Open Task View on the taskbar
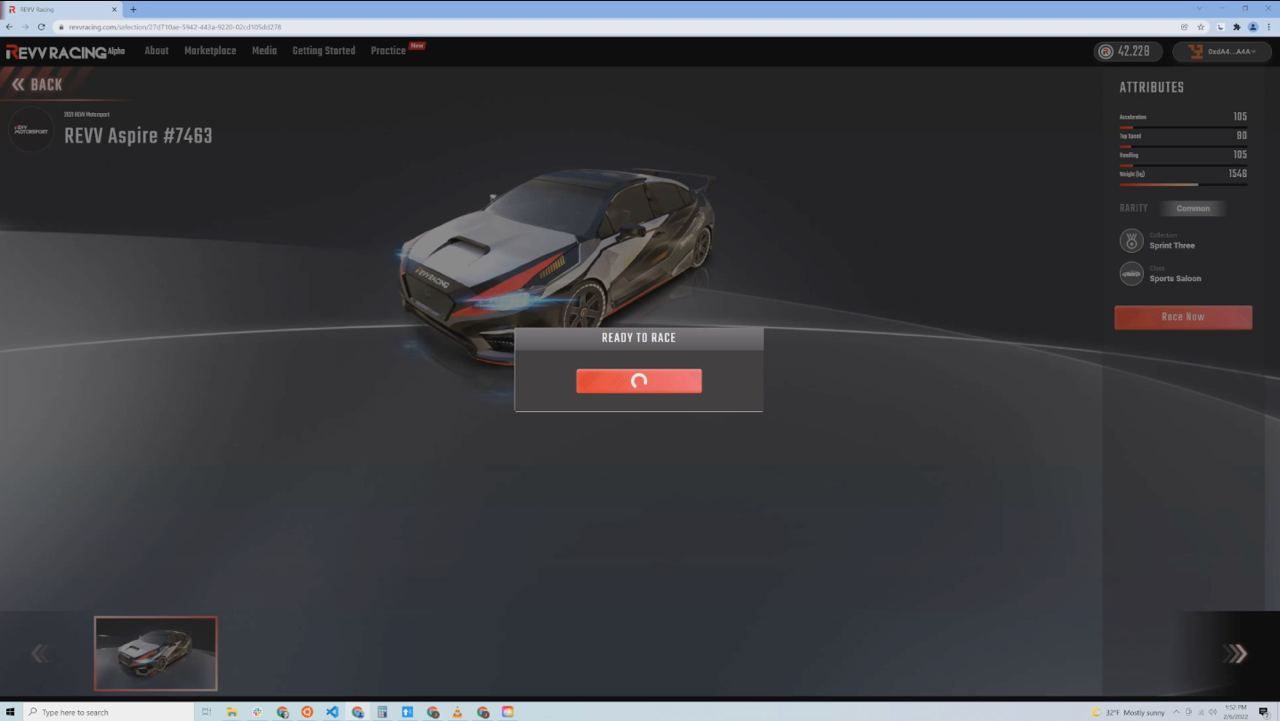This screenshot has height=721, width=1280. 207,712
